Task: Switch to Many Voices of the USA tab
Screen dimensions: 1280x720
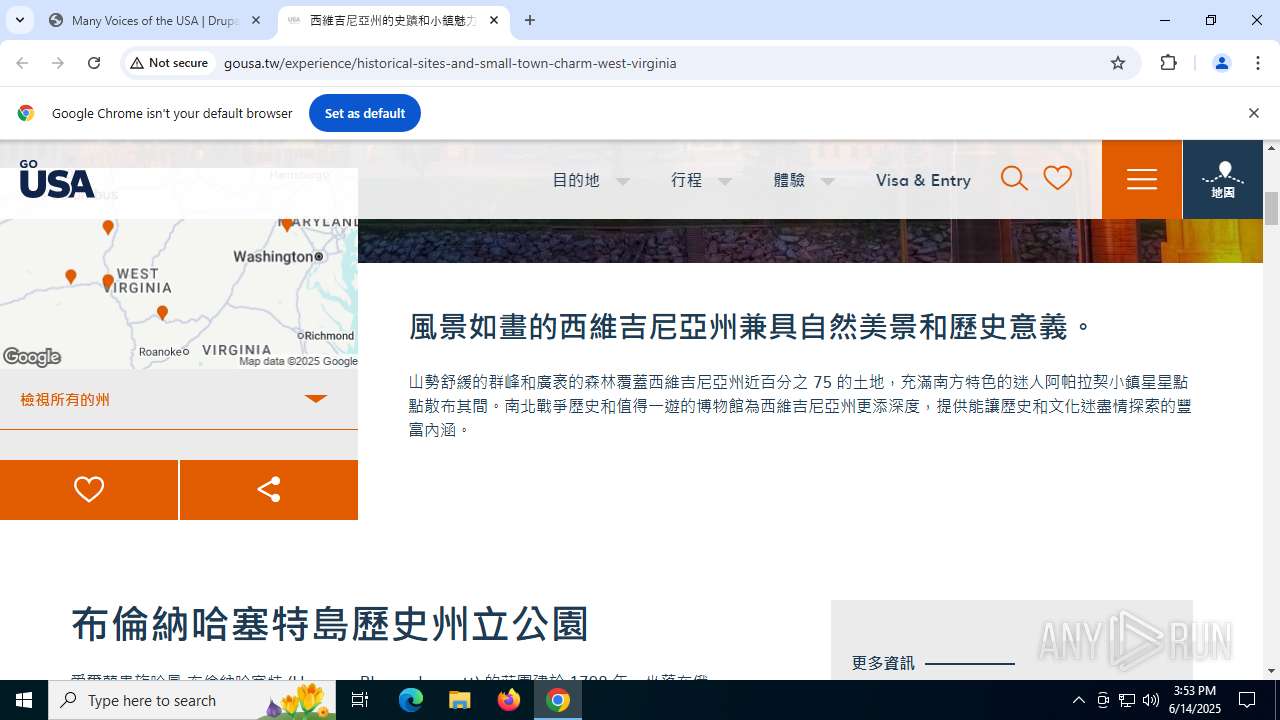Action: (155, 20)
